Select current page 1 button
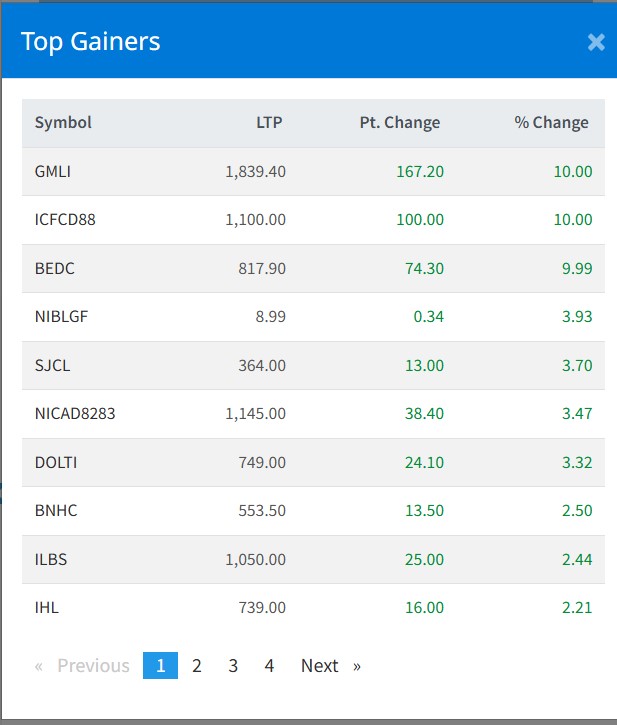This screenshot has height=725, width=617. (160, 666)
